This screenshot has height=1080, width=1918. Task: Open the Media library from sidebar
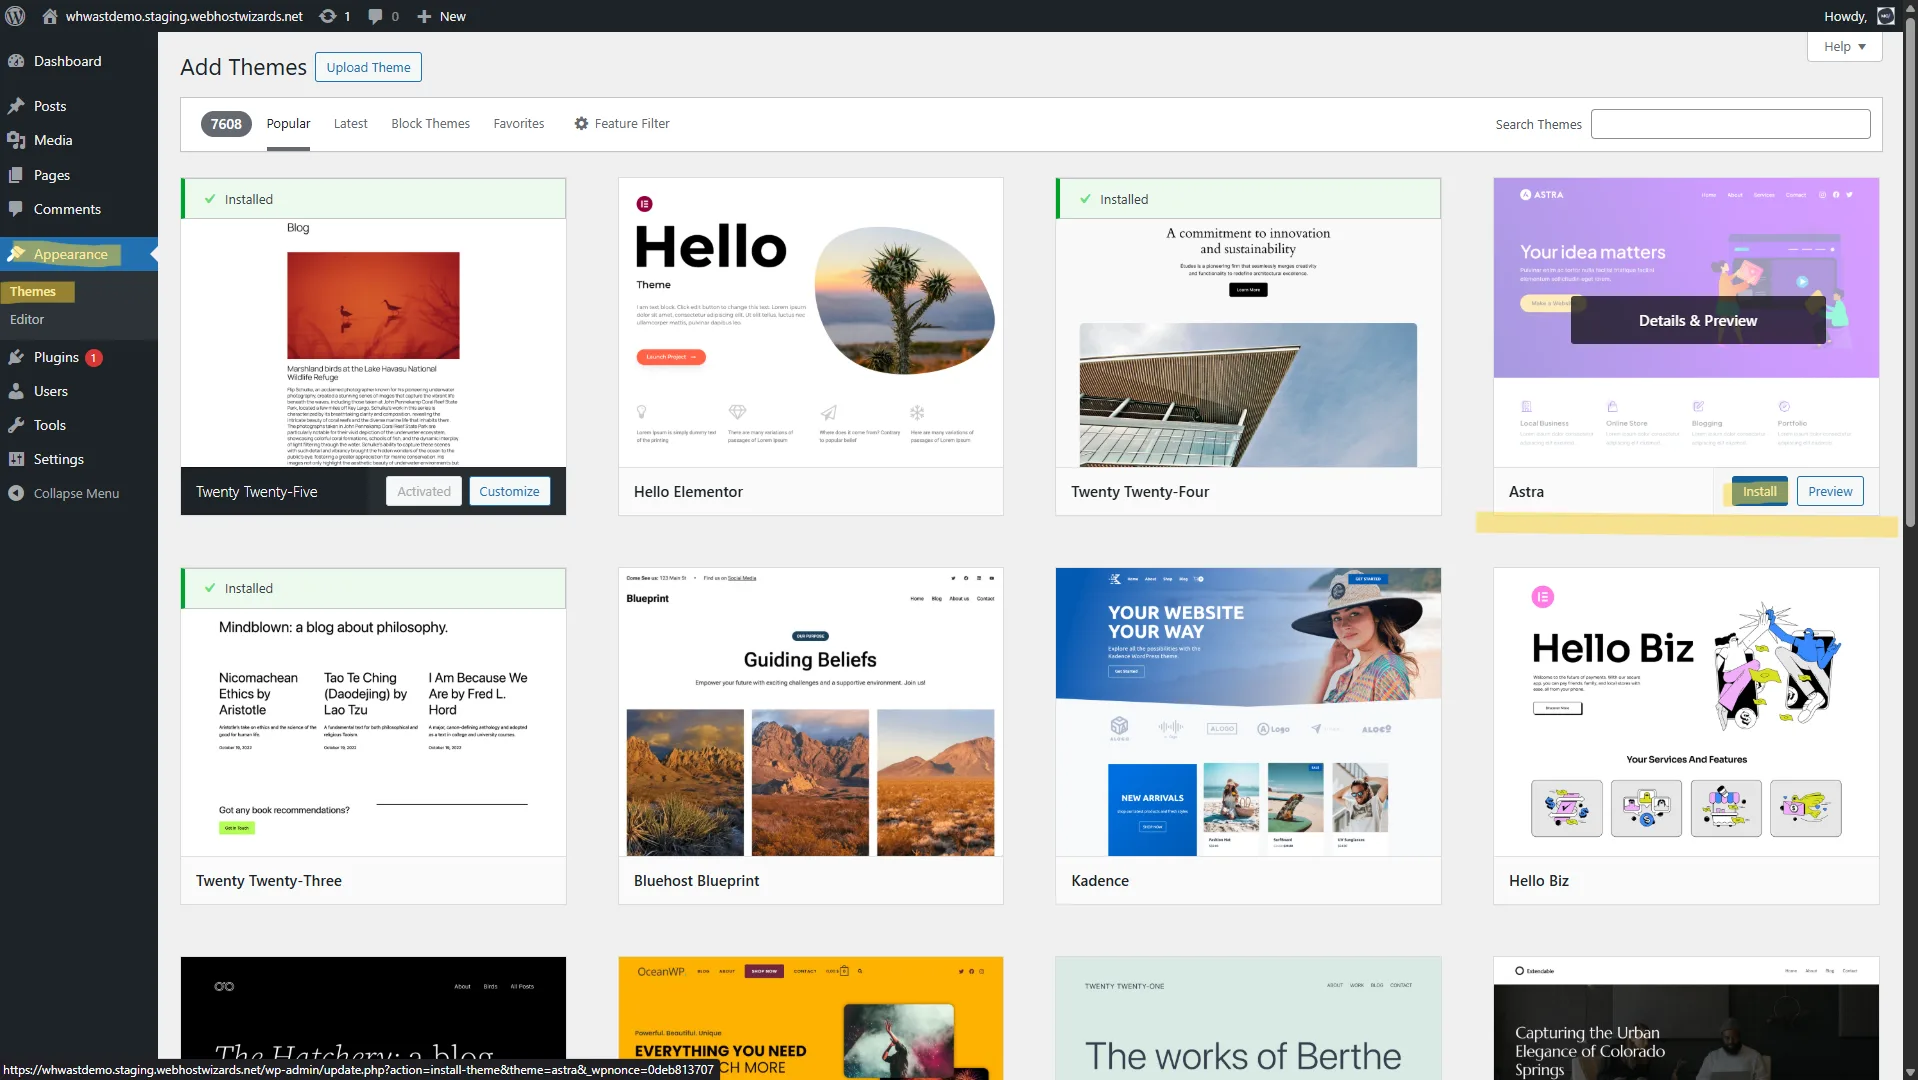[x=51, y=140]
